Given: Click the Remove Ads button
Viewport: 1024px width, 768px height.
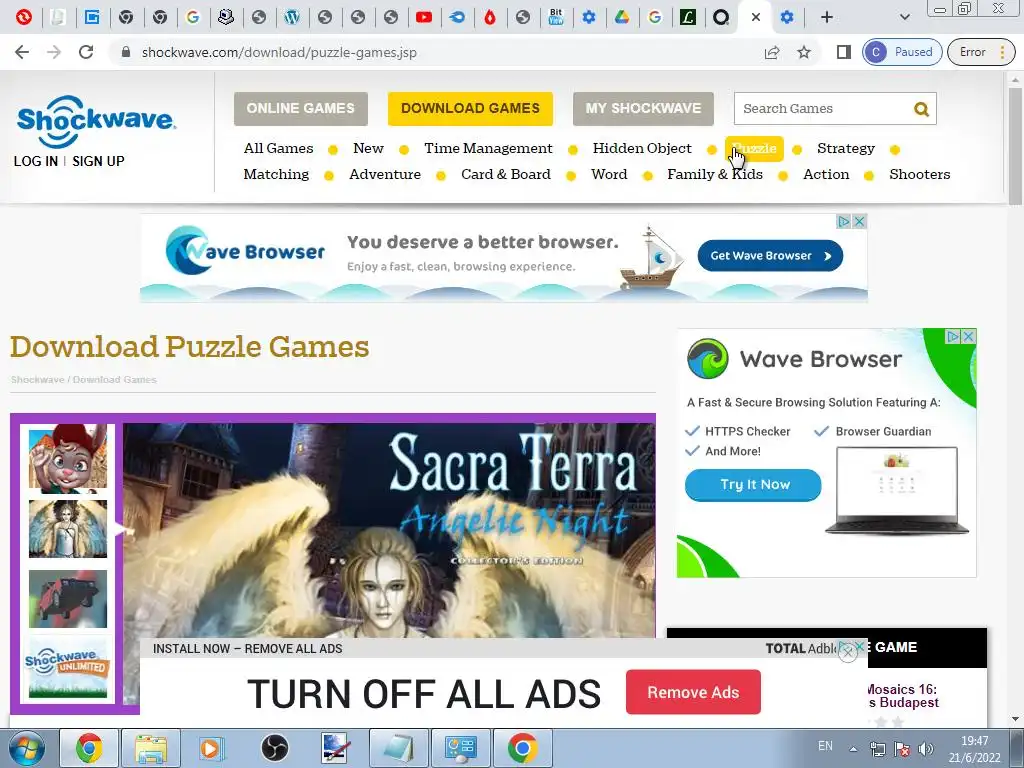Looking at the screenshot, I should pos(693,692).
